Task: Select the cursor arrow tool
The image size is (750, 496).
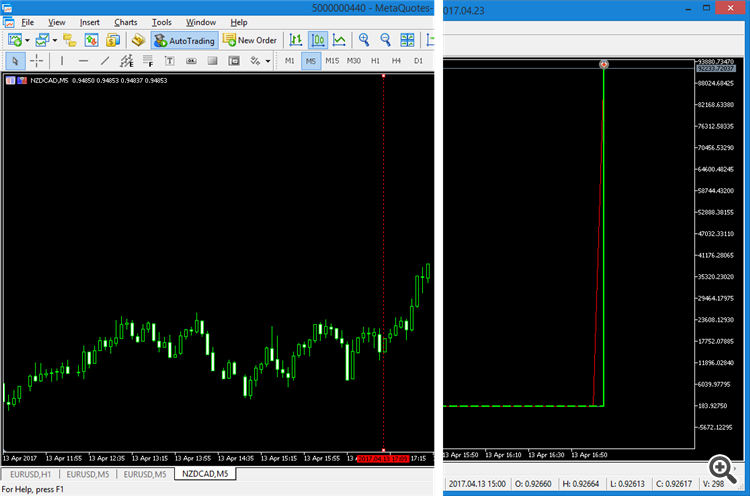Action: [15, 61]
